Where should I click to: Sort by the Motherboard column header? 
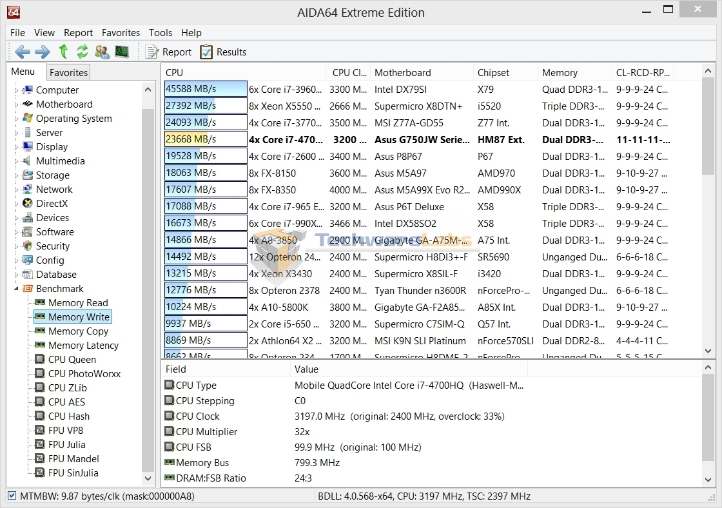(x=421, y=72)
